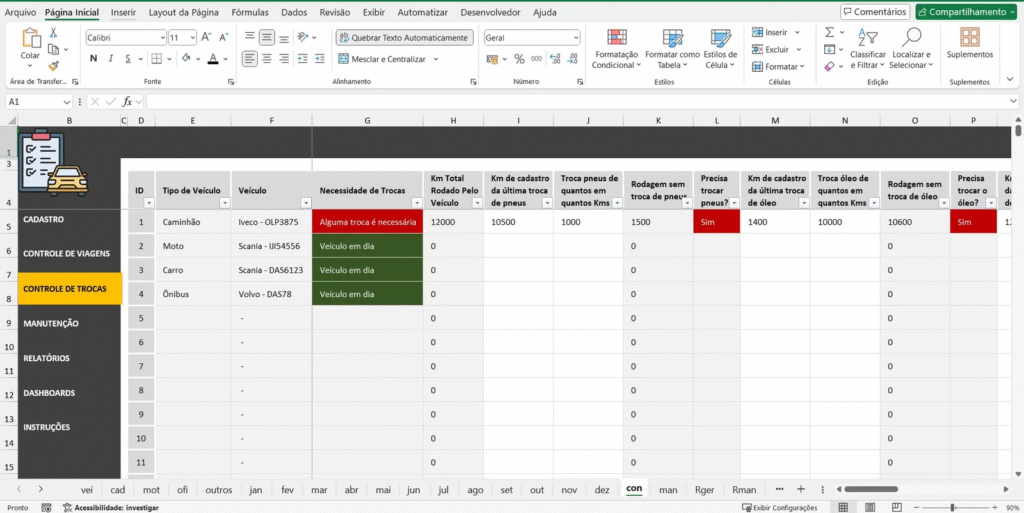Viewport: 1024px width, 513px height.
Task: Open the Calibri font name dropdown
Action: coord(162,37)
